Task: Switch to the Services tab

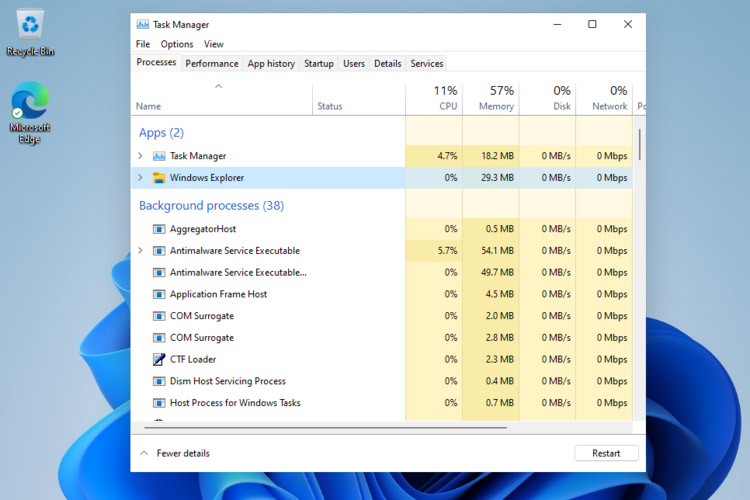Action: [x=427, y=64]
